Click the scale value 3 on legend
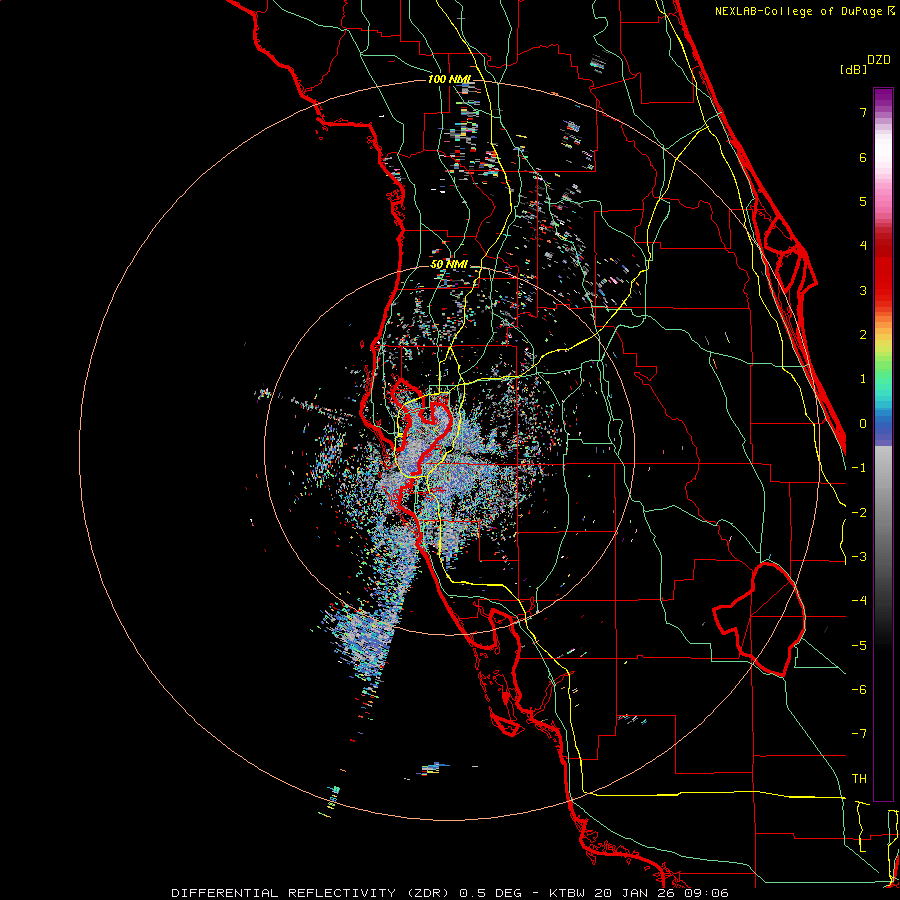The width and height of the screenshot is (900, 900). coord(863,290)
